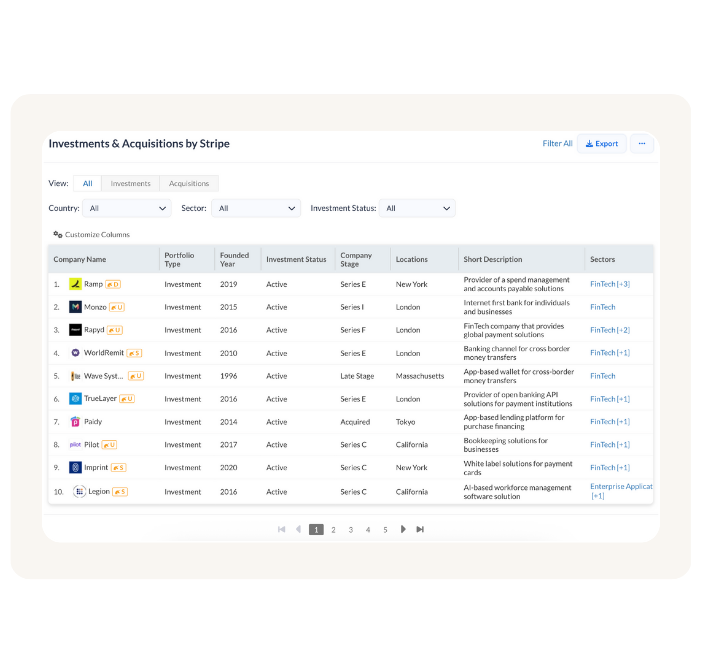This screenshot has width=702, height=665.
Task: Select the All view tab
Action: click(x=87, y=184)
